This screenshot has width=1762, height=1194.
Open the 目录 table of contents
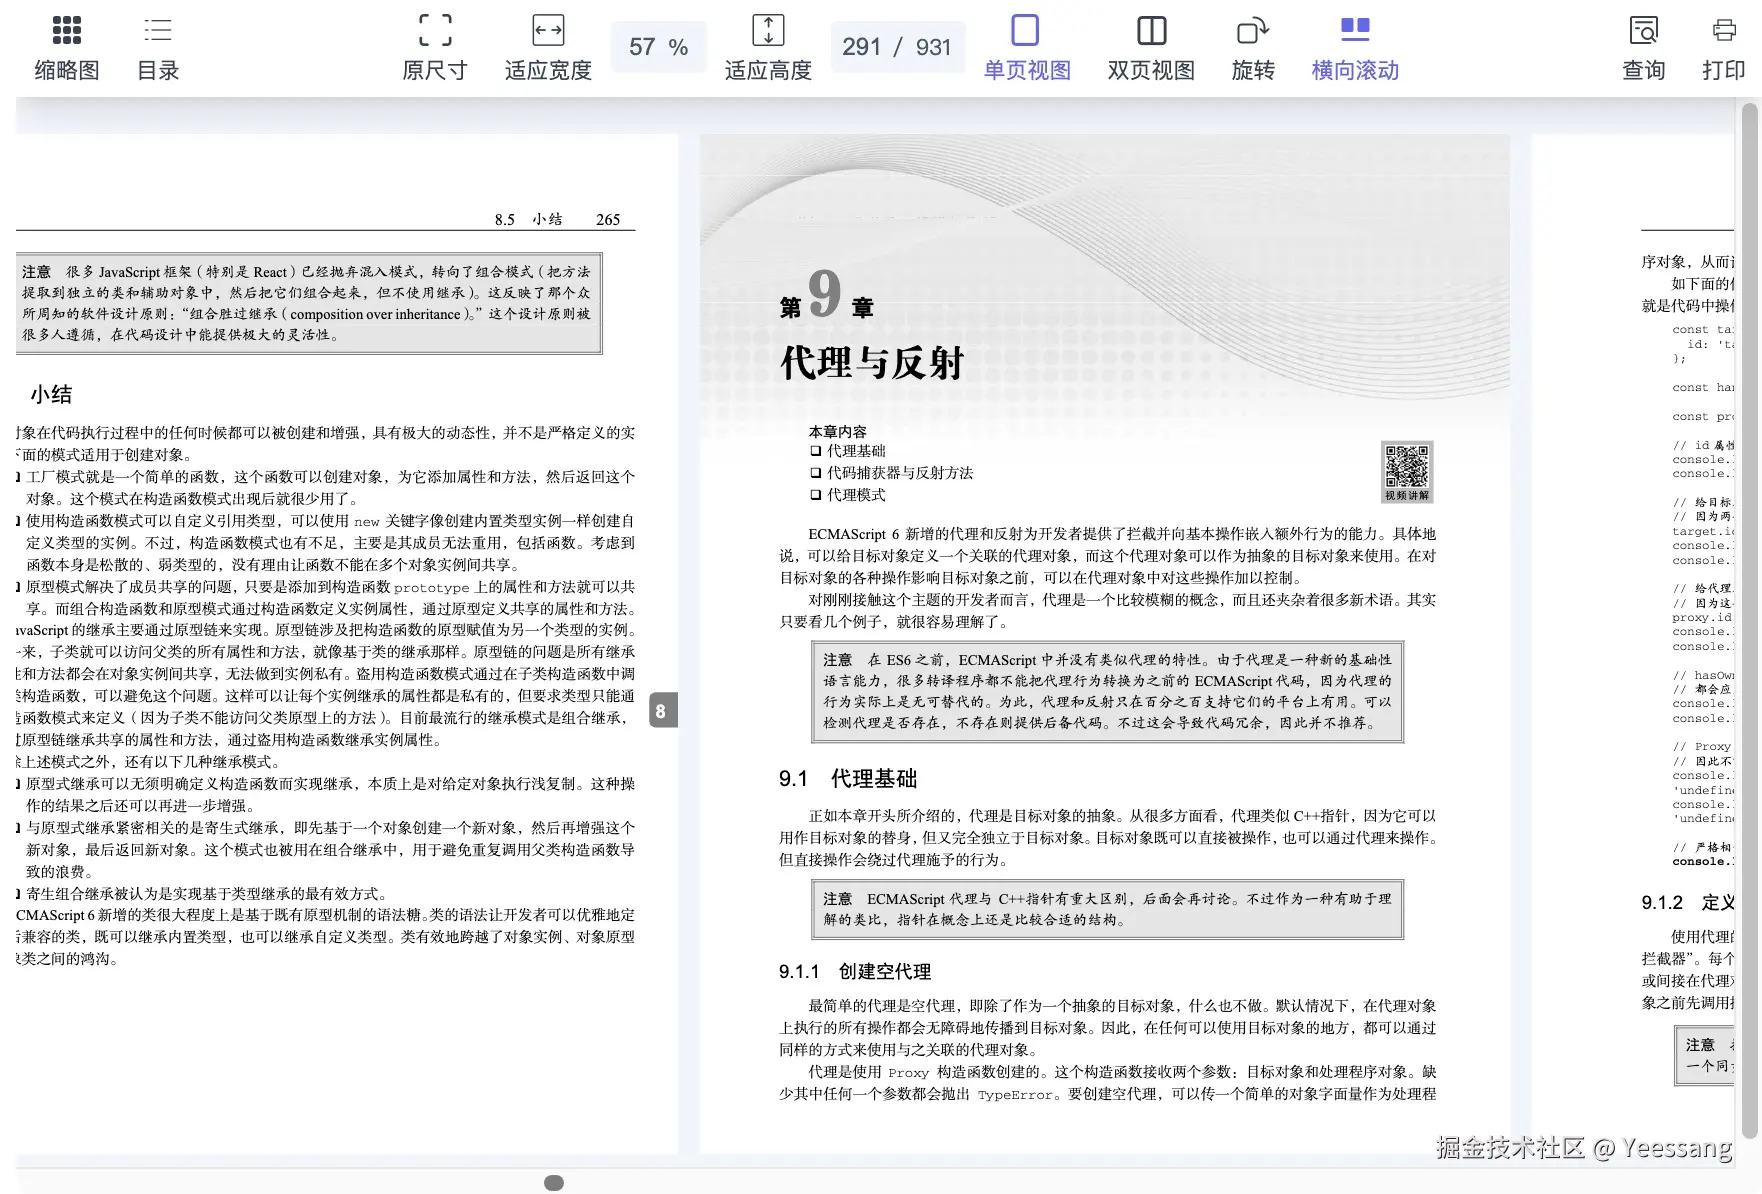157,45
